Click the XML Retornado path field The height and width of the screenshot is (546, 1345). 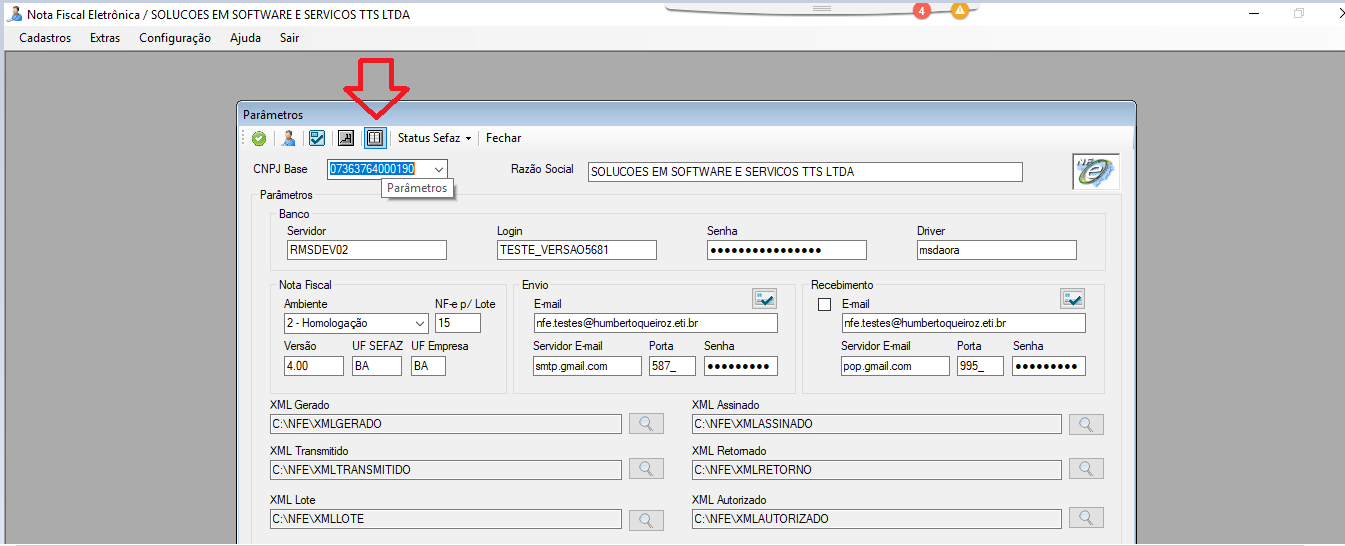tap(877, 469)
